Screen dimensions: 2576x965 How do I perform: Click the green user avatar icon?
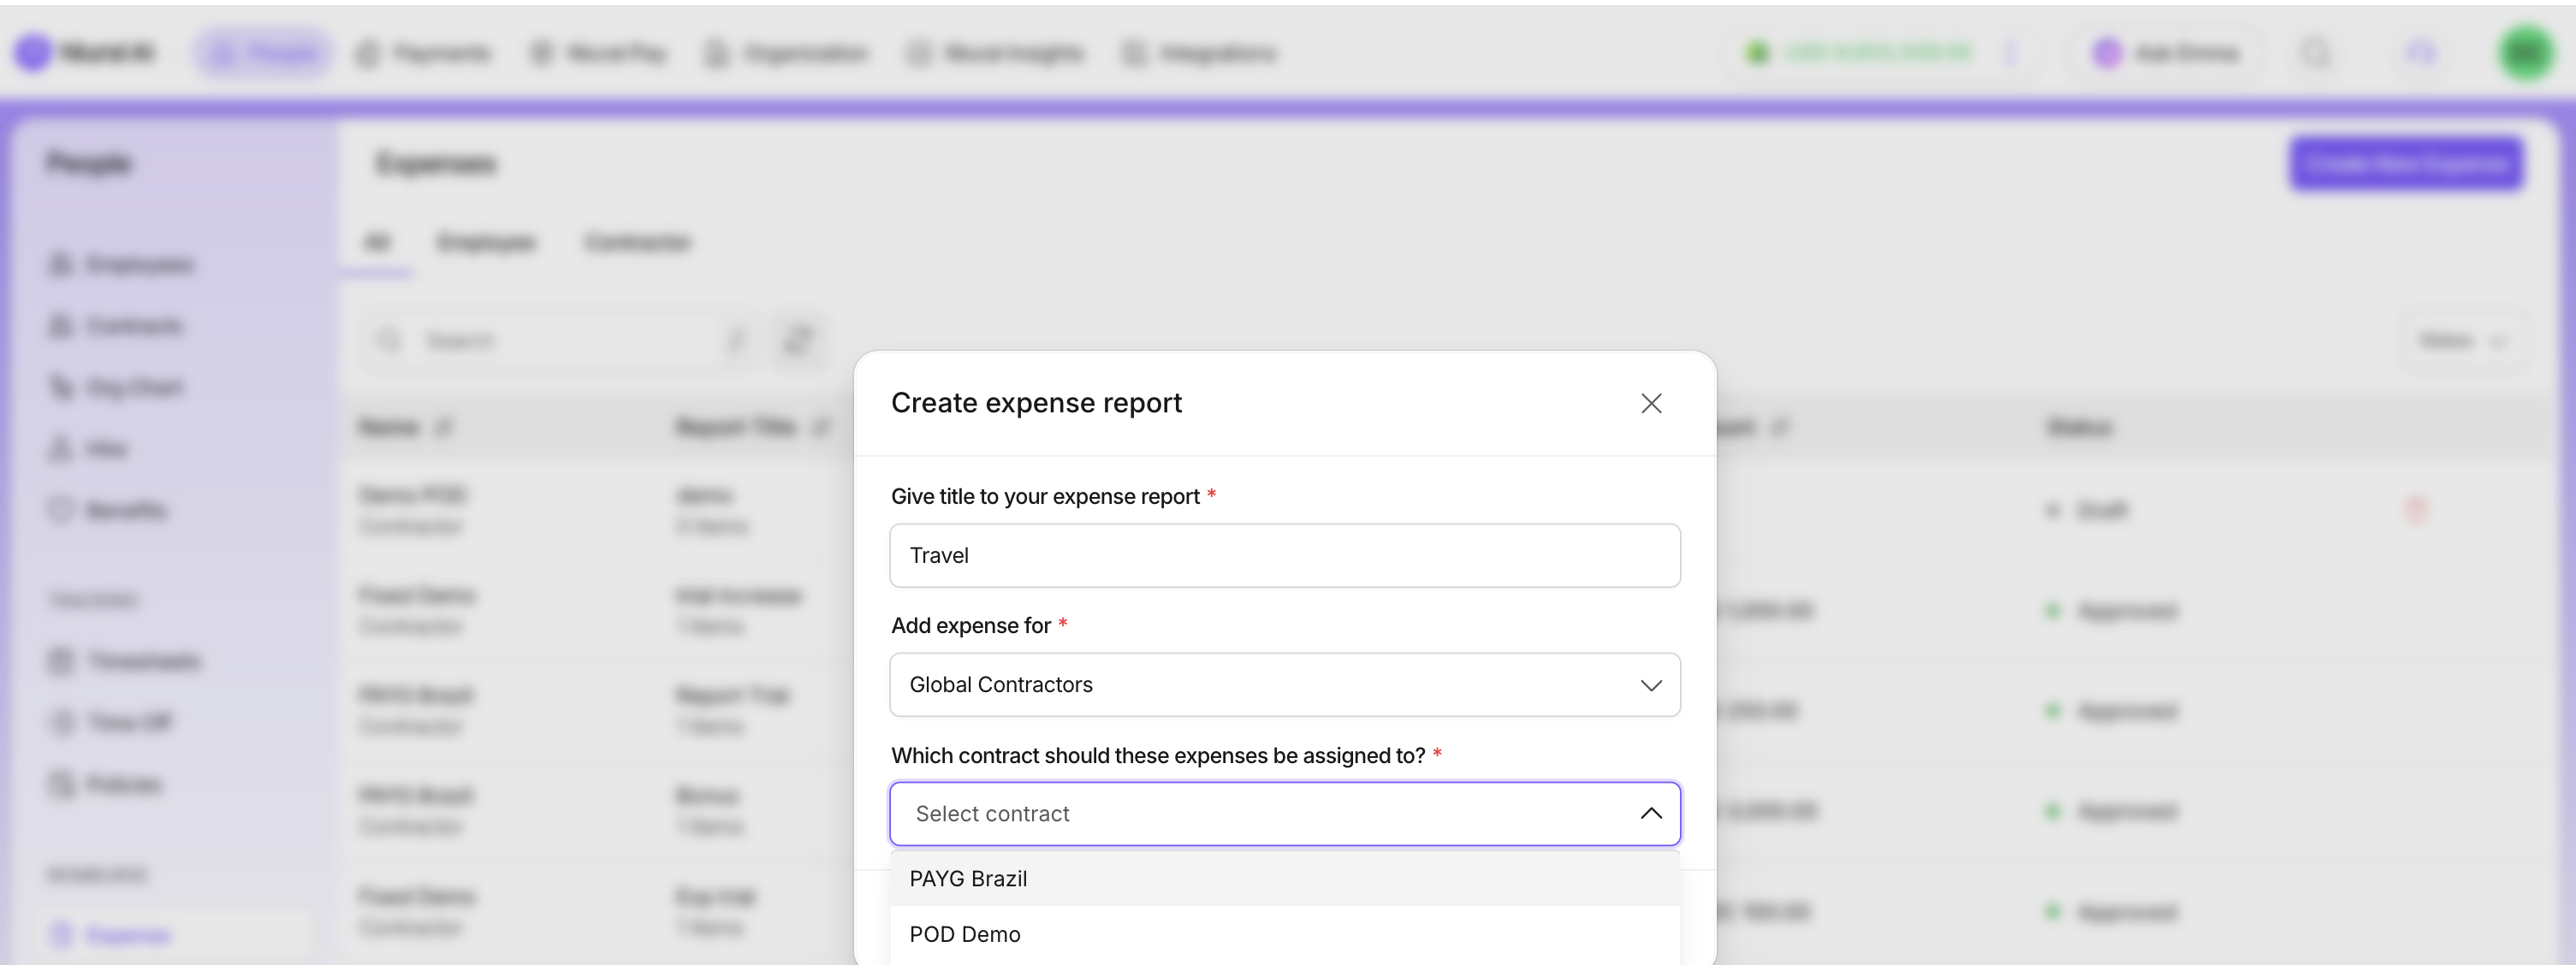click(2526, 52)
